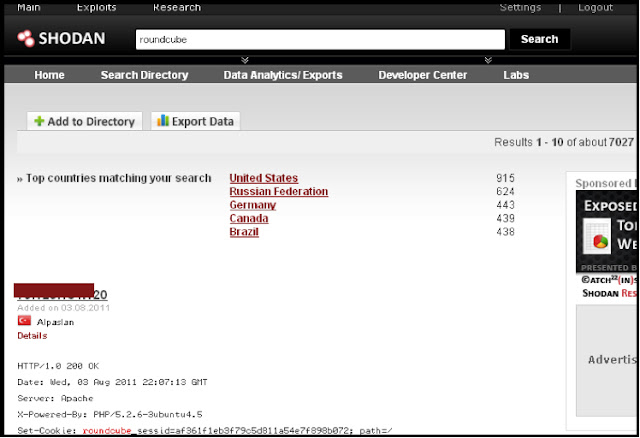Open the Search Directory tab
The height and width of the screenshot is (438, 640).
[144, 75]
